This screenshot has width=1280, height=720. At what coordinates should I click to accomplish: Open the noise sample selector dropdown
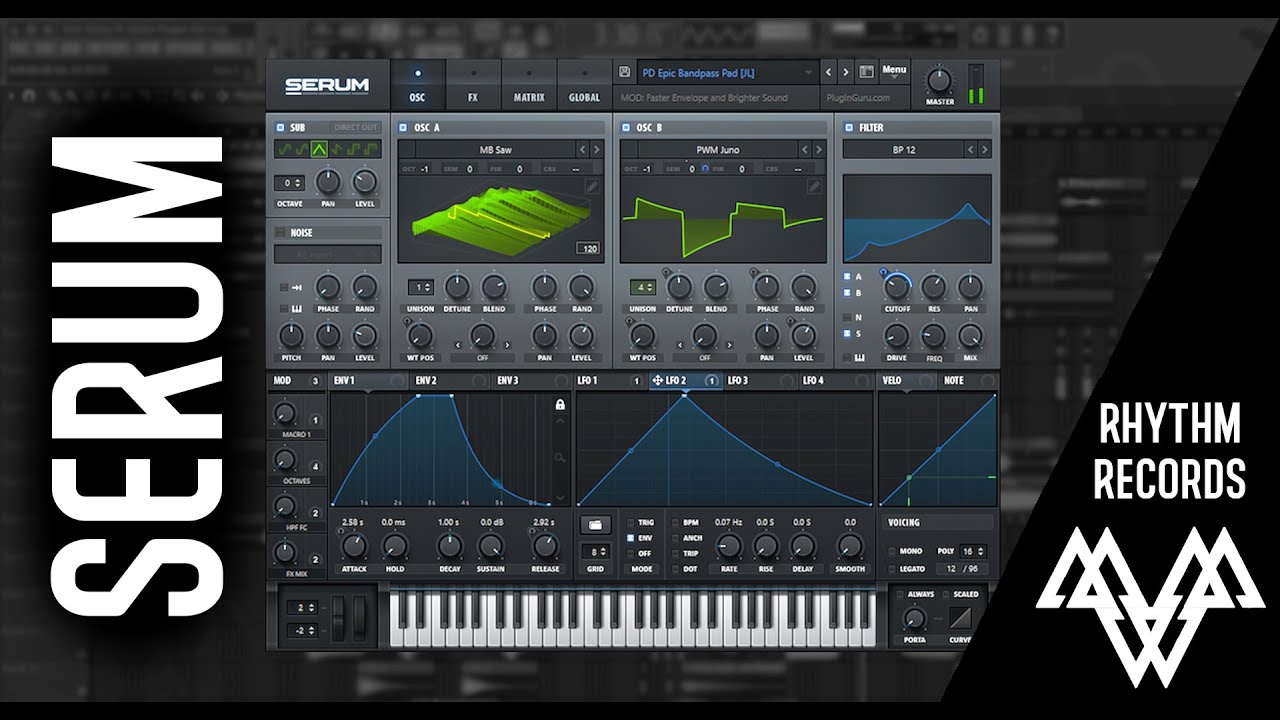click(x=328, y=255)
